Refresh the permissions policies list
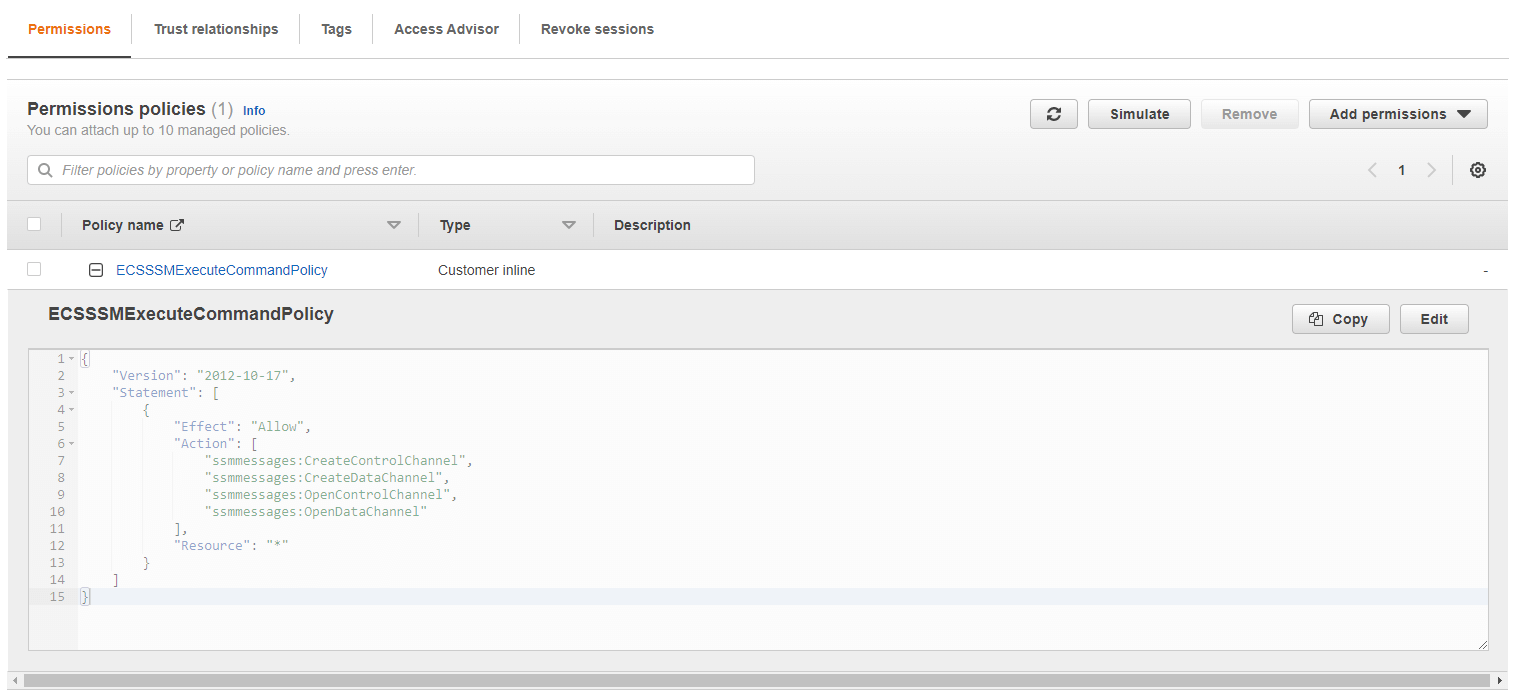1516x698 pixels. [1053, 113]
